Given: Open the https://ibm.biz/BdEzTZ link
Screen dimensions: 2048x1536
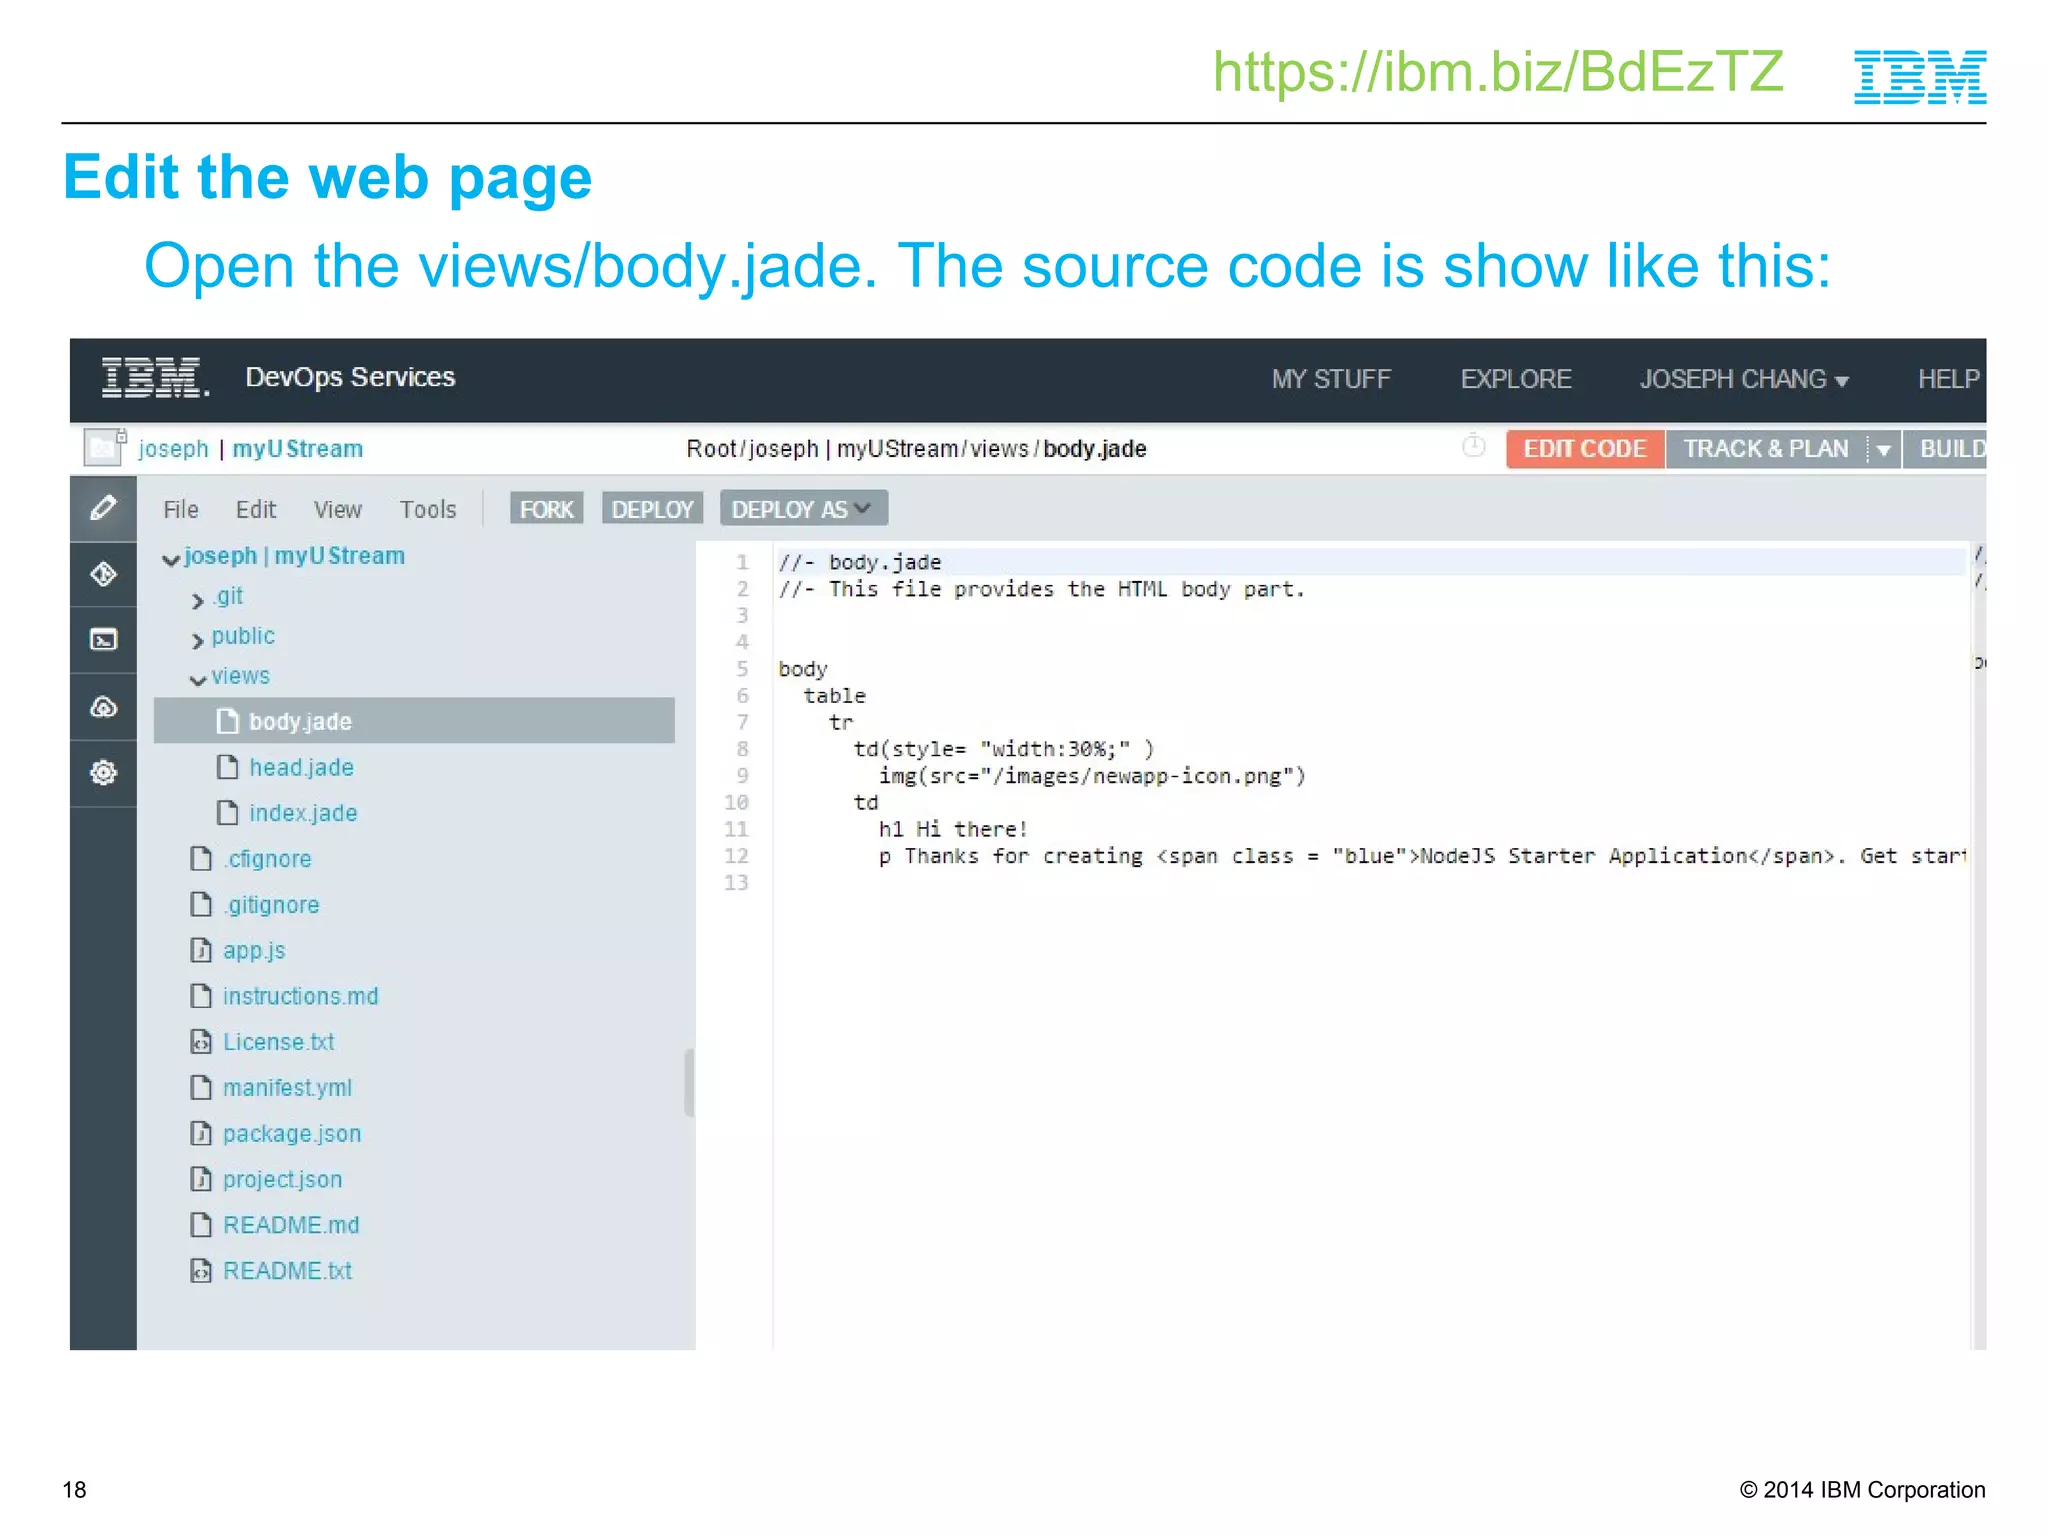Looking at the screenshot, I should [x=1498, y=72].
